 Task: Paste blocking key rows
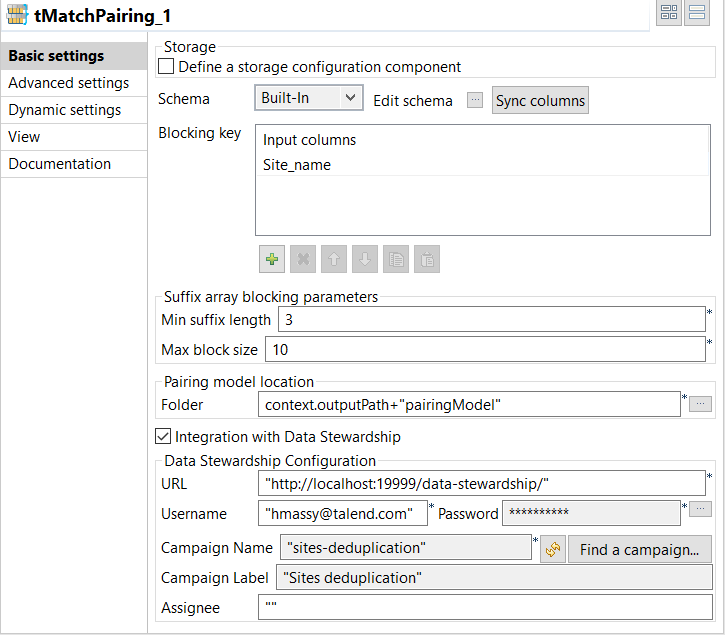[x=427, y=259]
